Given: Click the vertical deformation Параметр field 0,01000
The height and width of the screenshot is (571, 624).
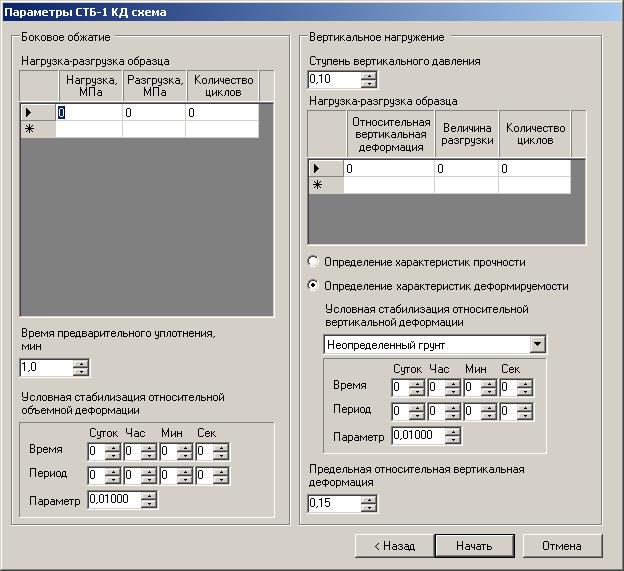Looking at the screenshot, I should 419,435.
